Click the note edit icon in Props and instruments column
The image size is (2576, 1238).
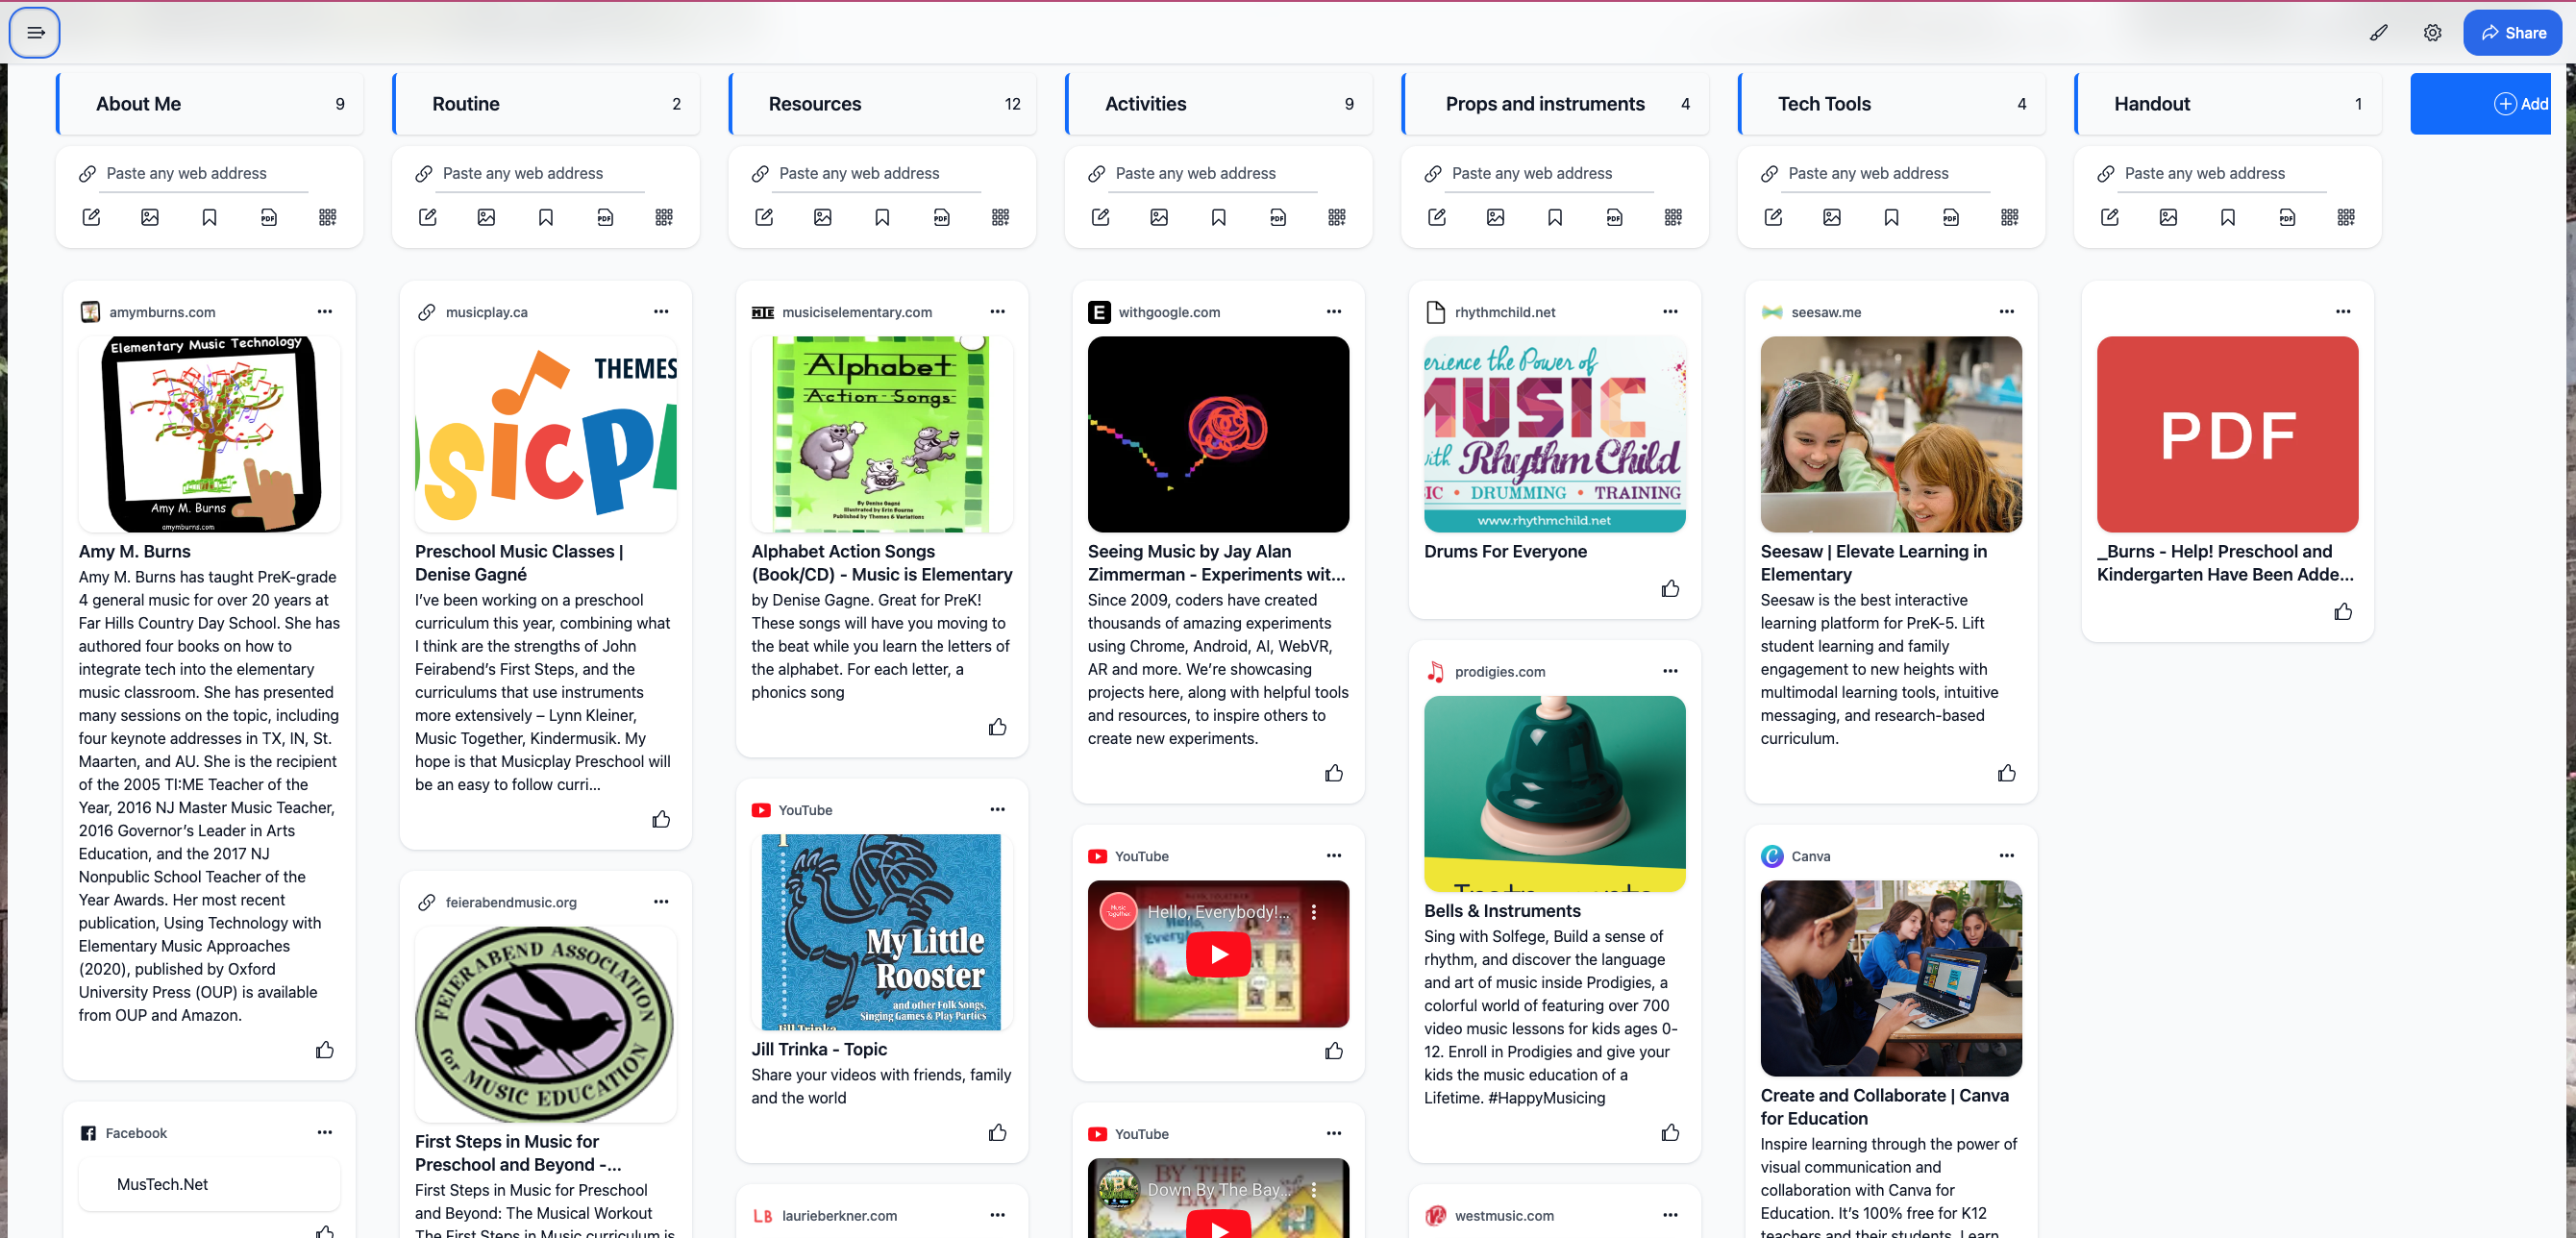coord(1437,217)
